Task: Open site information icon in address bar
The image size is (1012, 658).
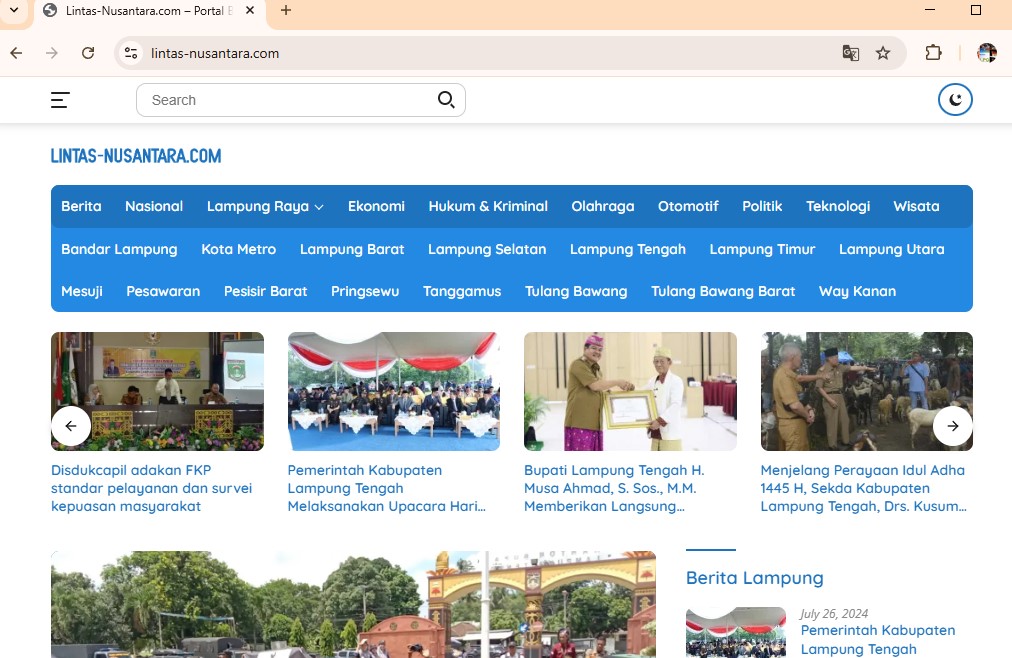Action: 131,53
